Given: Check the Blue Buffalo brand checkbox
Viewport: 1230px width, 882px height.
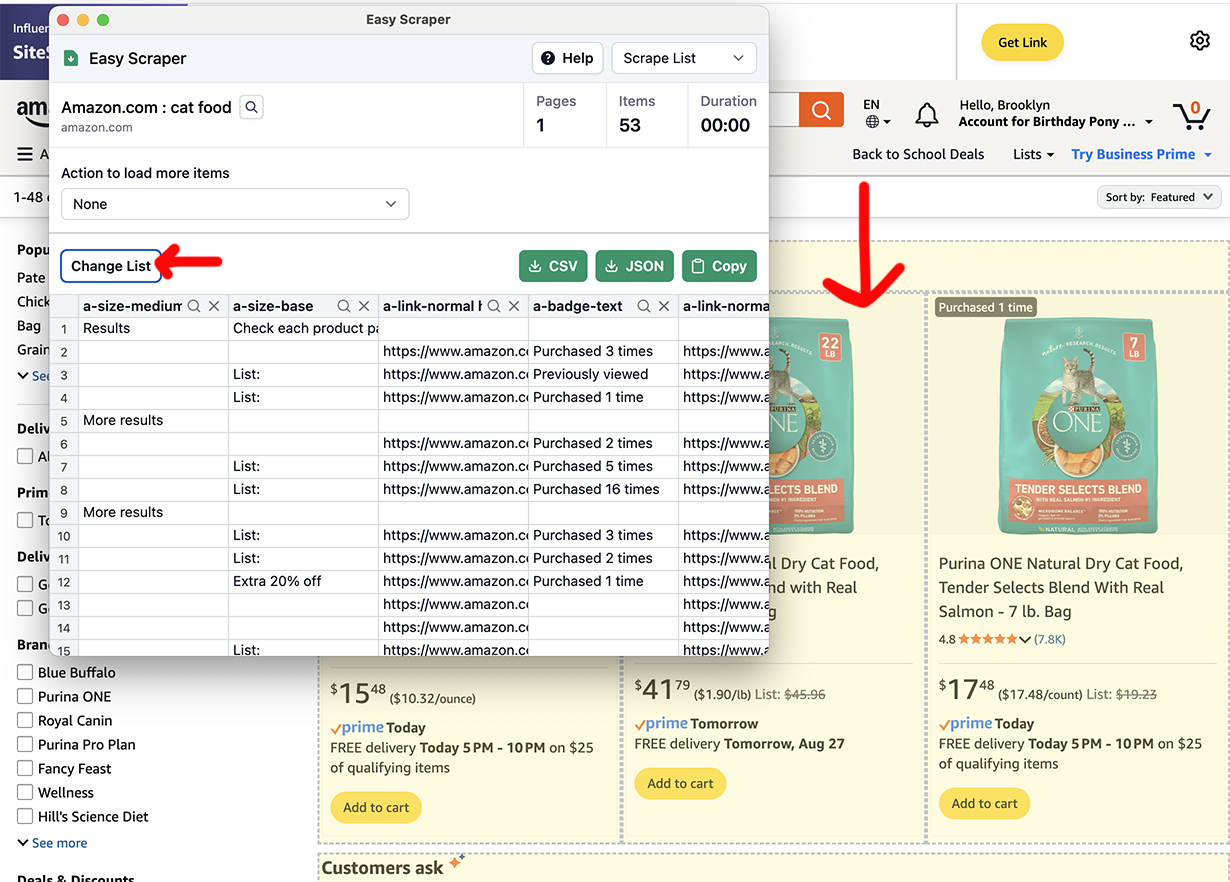Looking at the screenshot, I should (x=25, y=672).
